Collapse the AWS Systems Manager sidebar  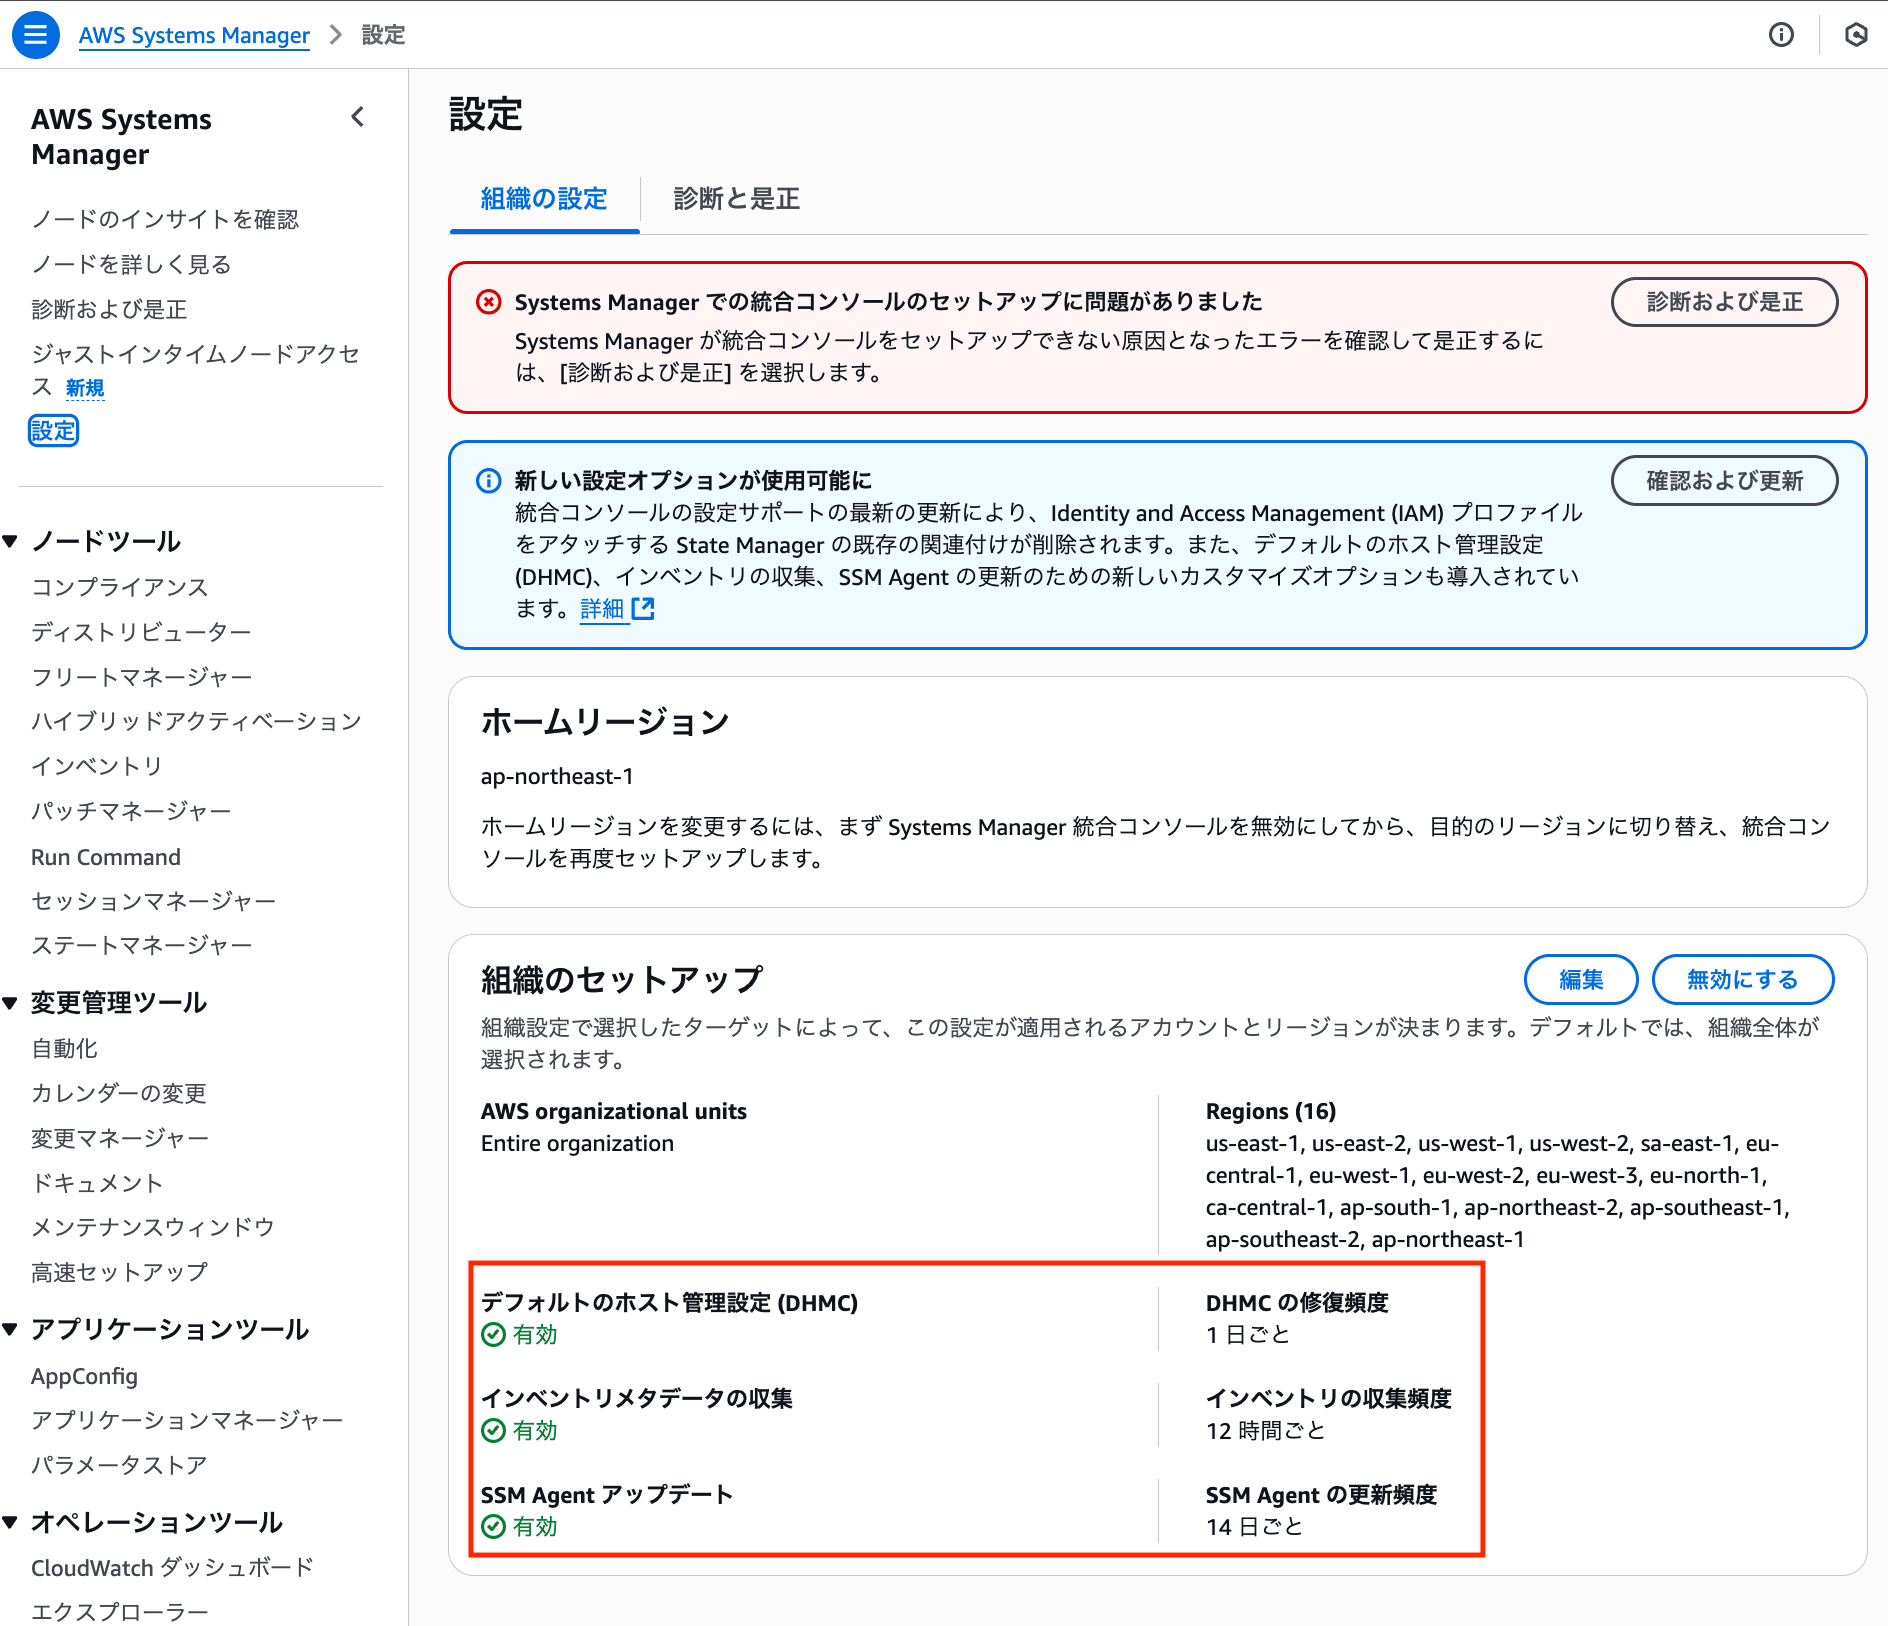358,117
